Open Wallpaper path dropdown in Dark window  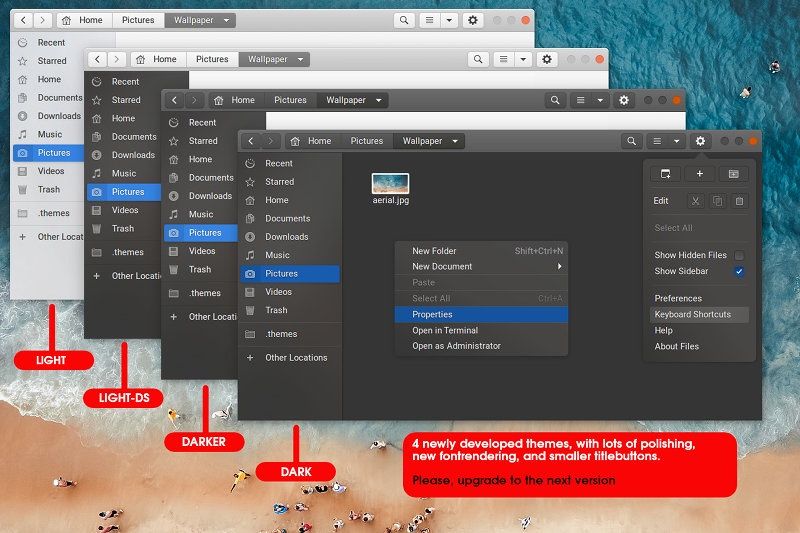coord(455,141)
